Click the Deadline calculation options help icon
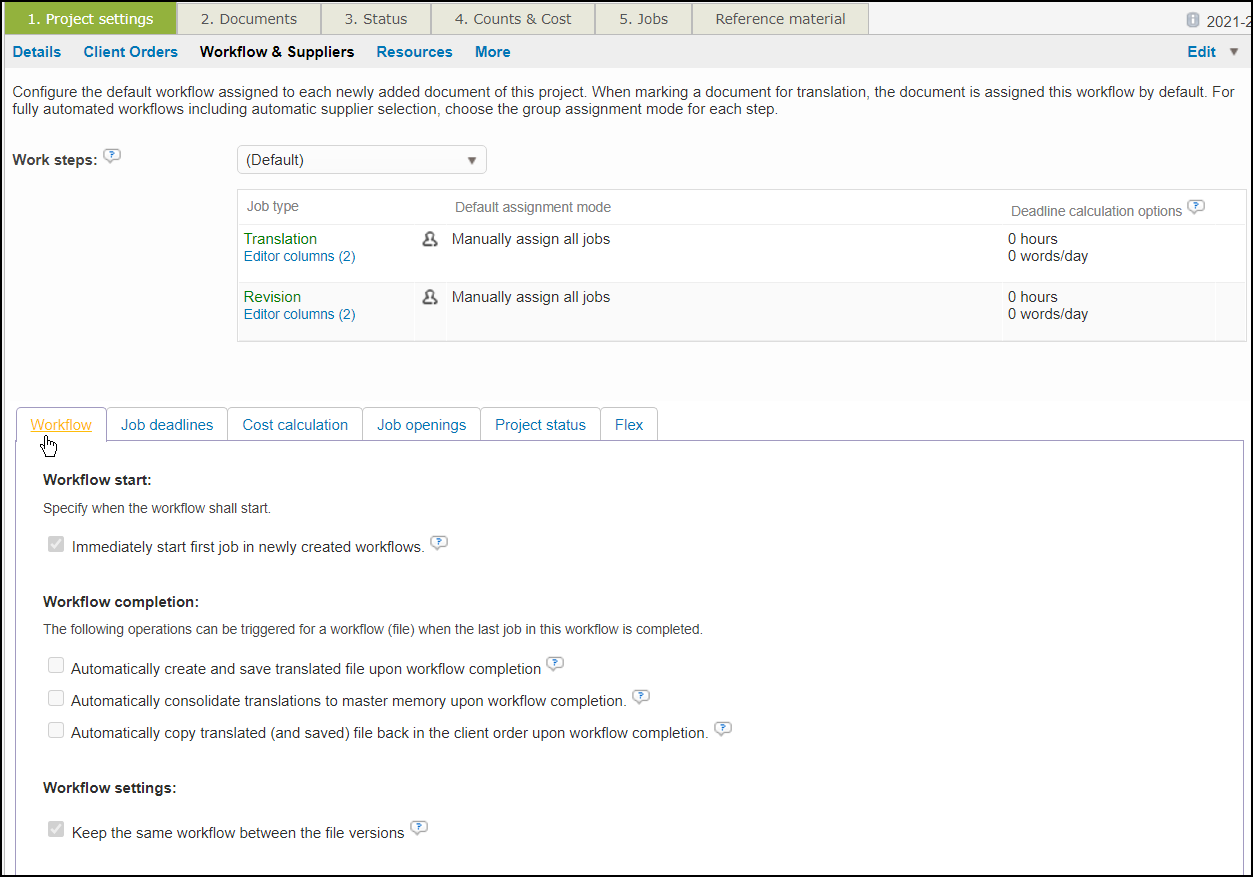This screenshot has height=877, width=1253. click(x=1196, y=207)
